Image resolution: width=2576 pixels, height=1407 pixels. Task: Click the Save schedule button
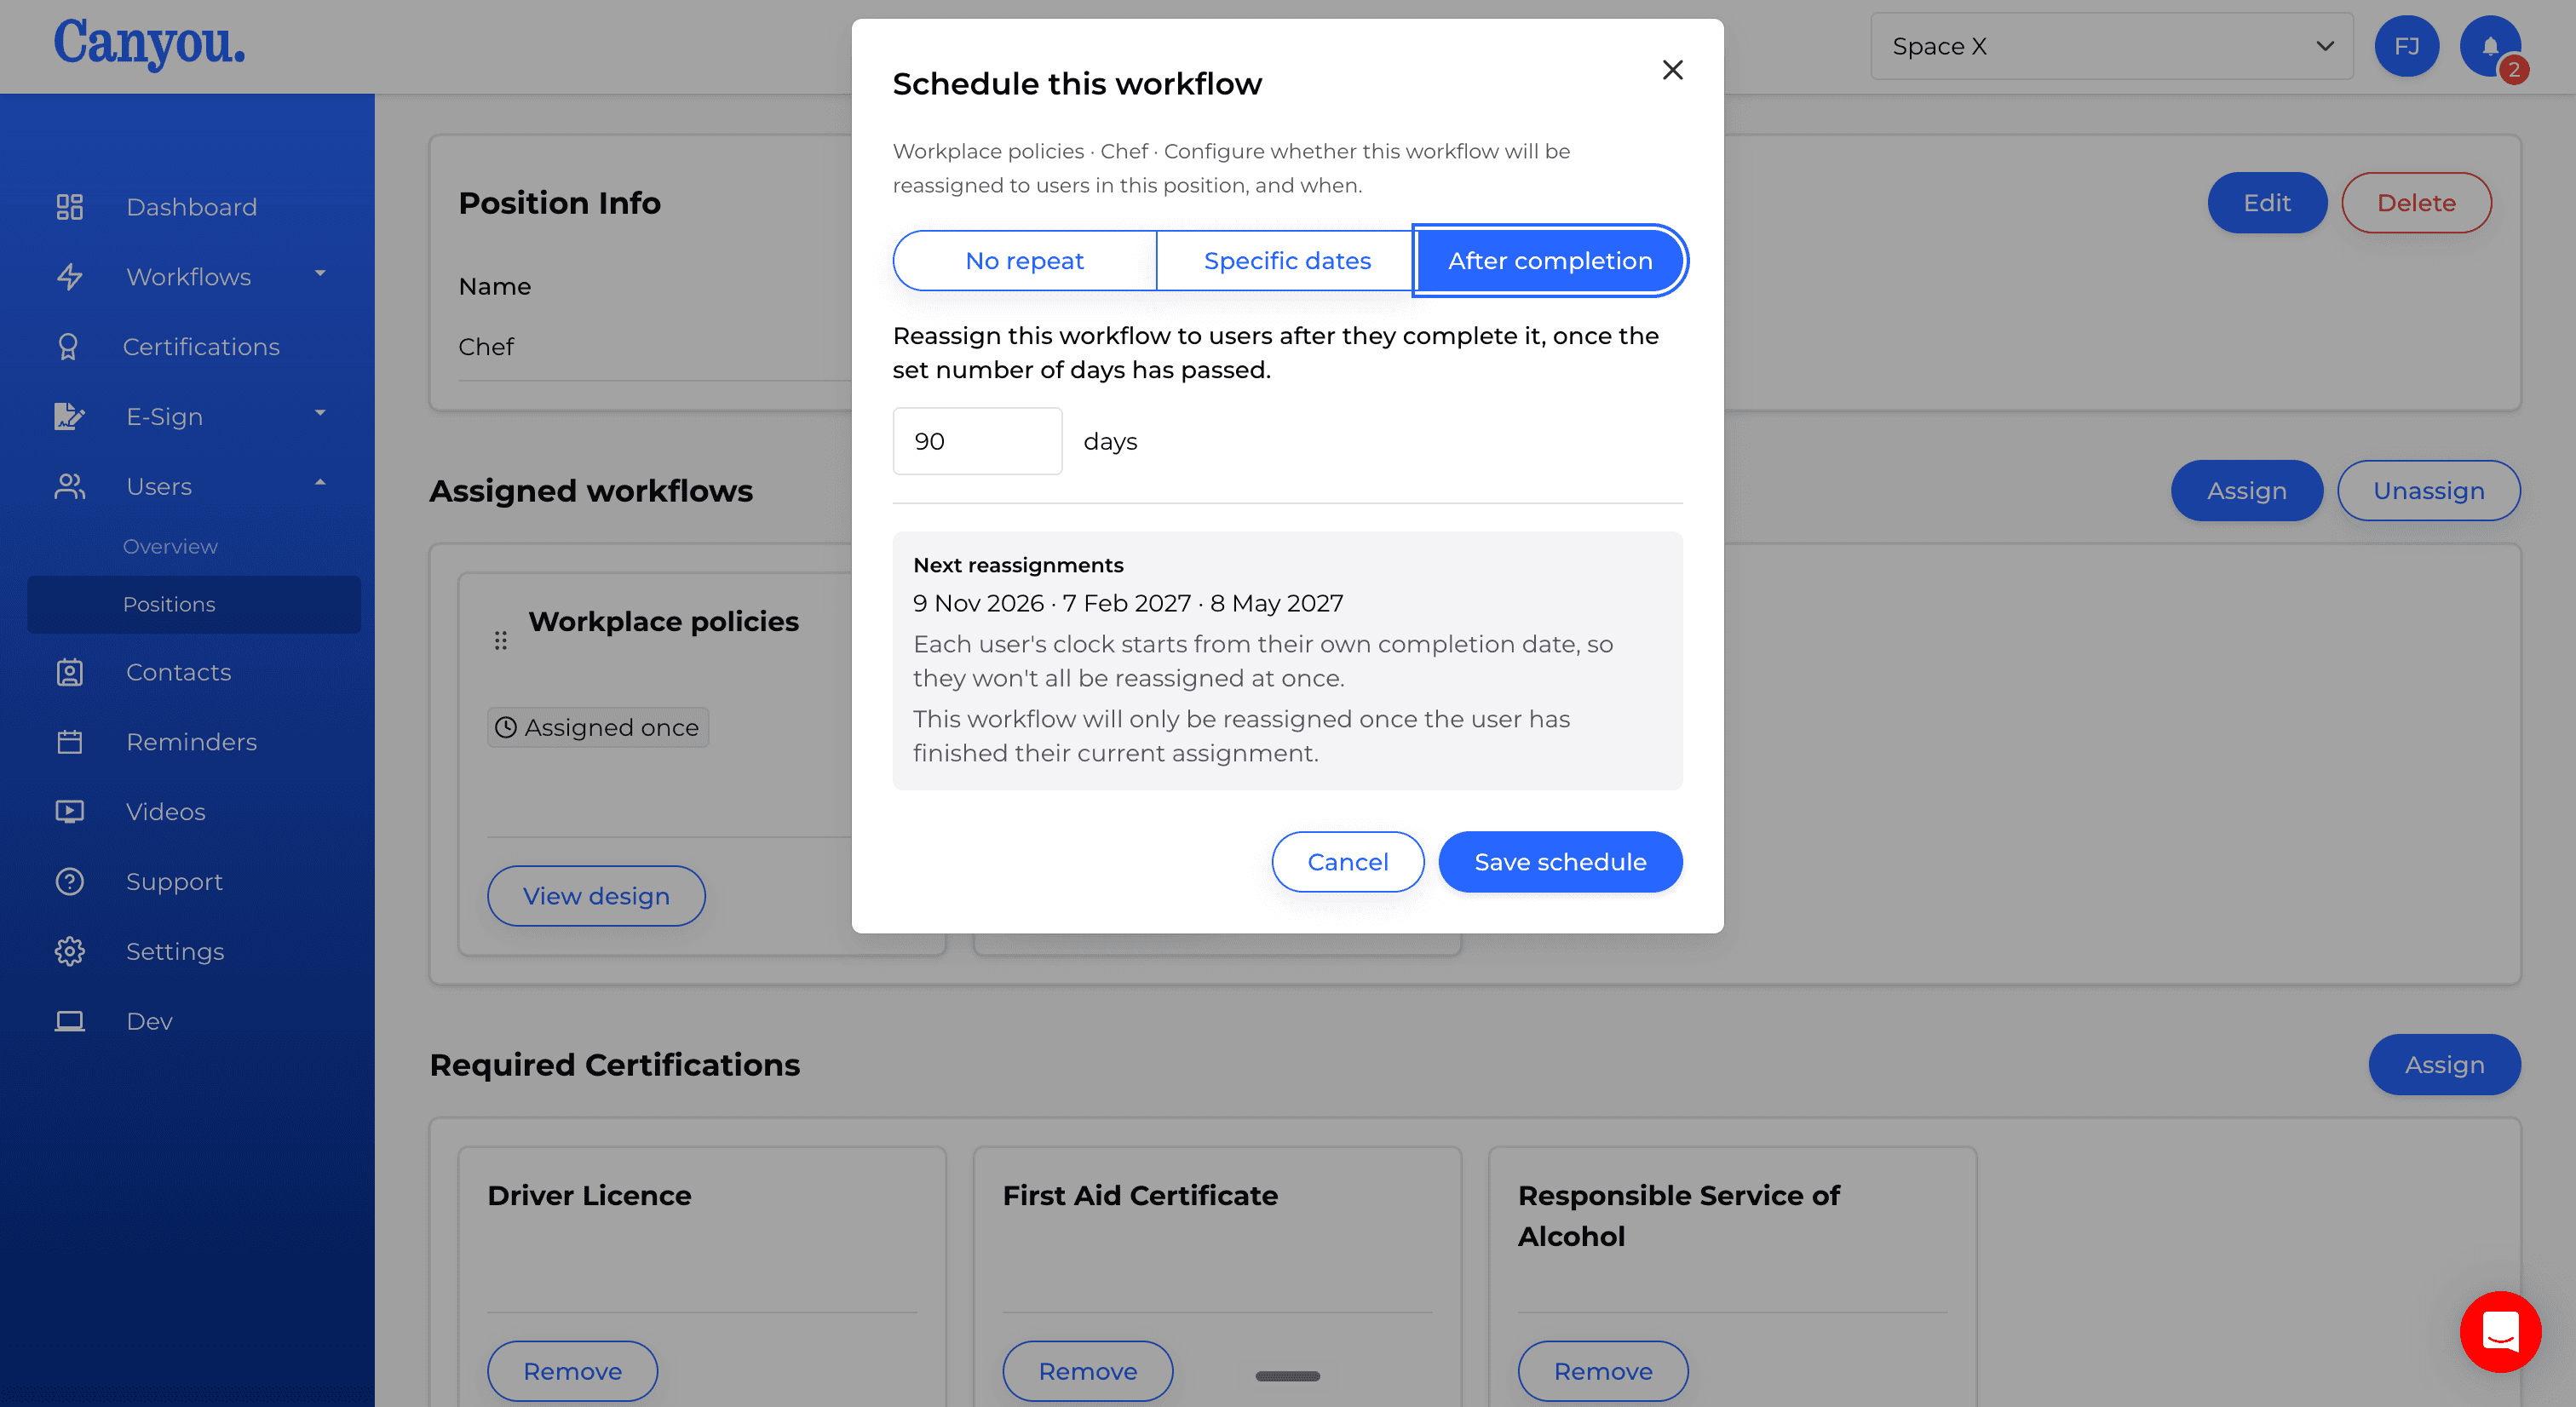pyautogui.click(x=1560, y=862)
